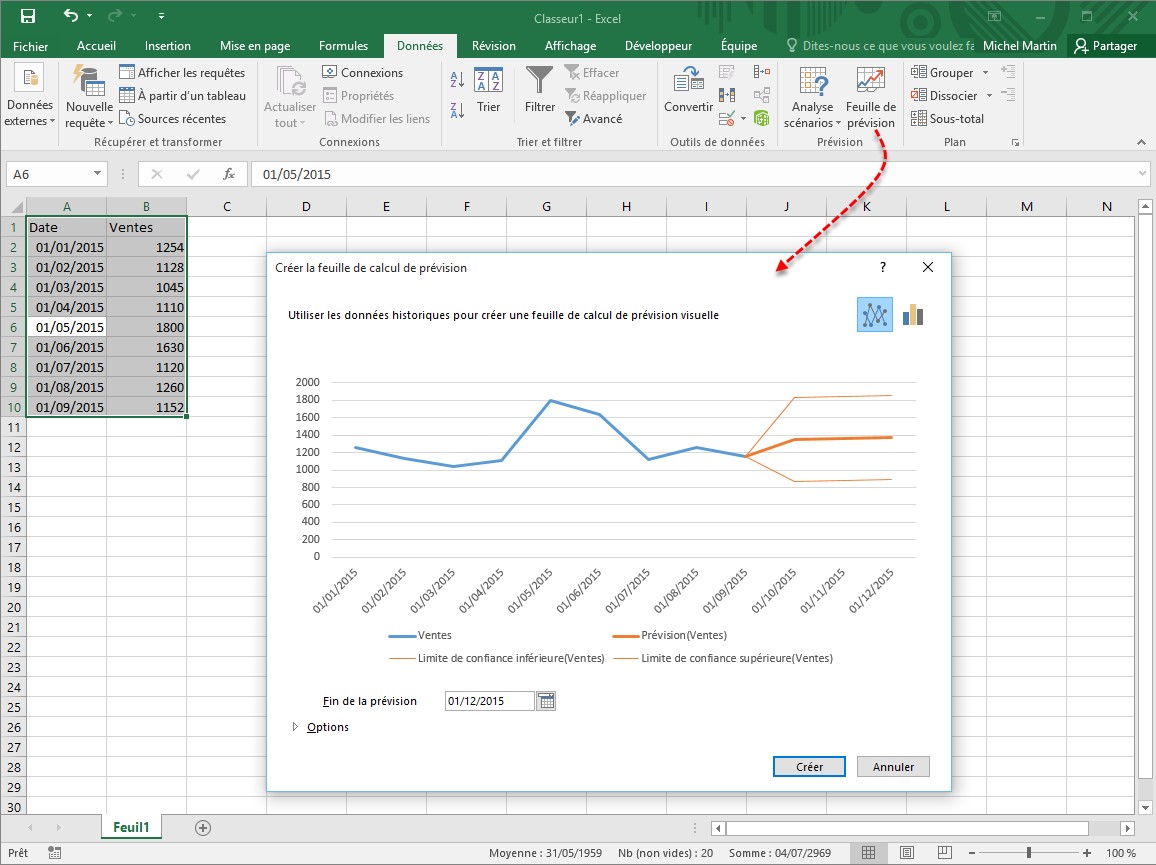
Task: Open the Analyse scénarios dropdown
Action: (x=812, y=115)
